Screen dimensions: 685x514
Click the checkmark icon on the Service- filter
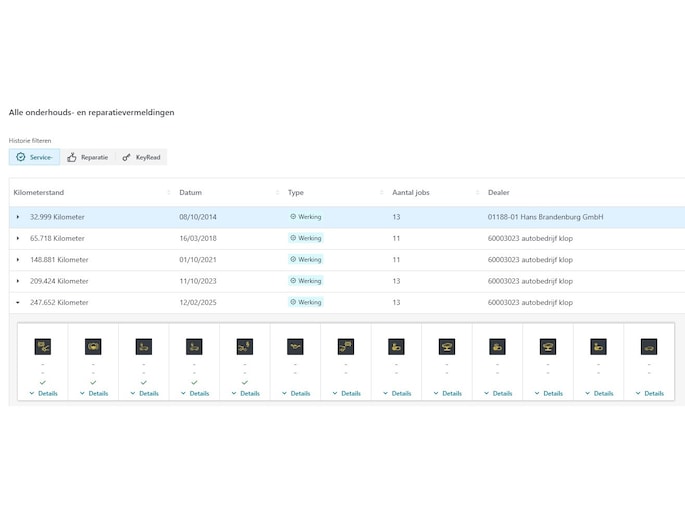[21, 157]
